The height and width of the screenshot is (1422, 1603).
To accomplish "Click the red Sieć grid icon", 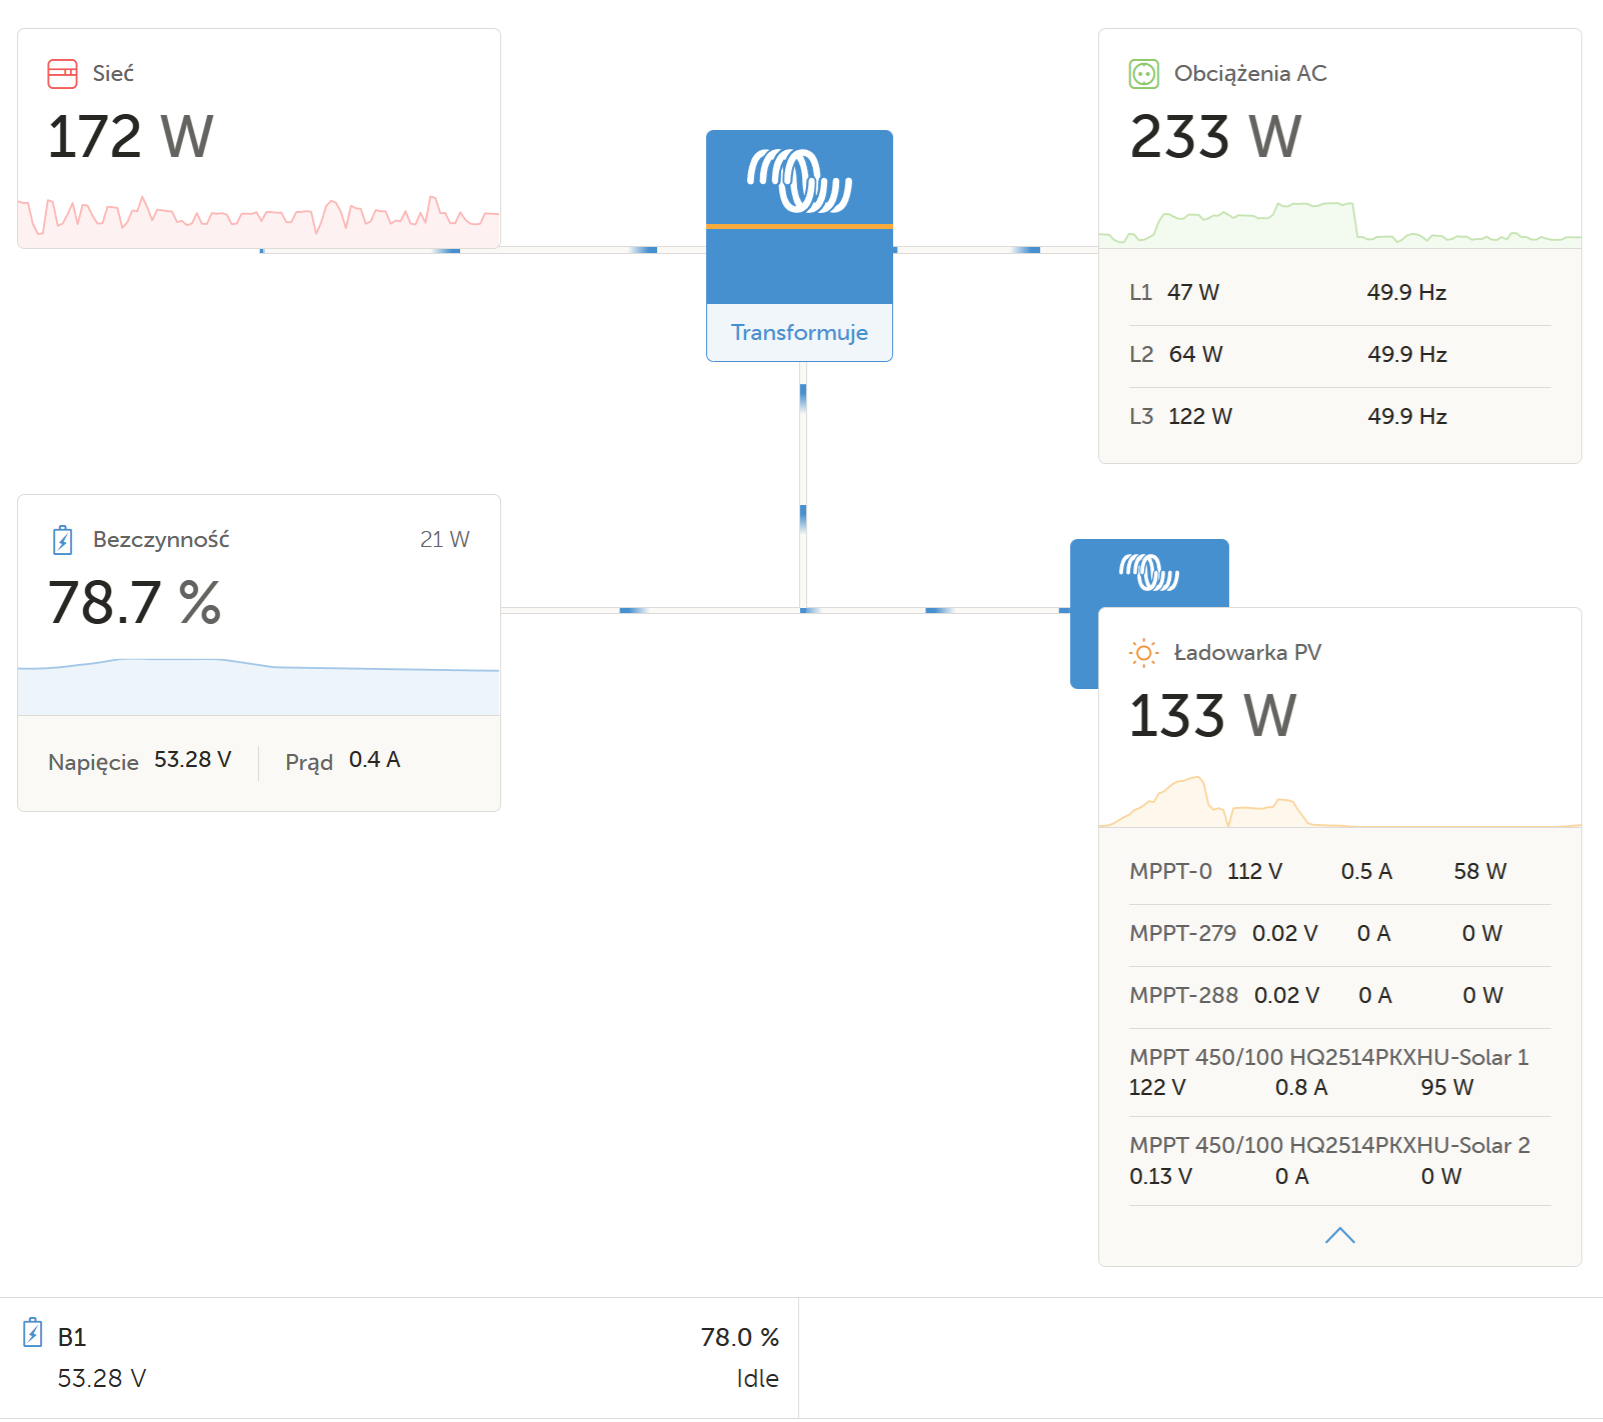I will click(62, 74).
